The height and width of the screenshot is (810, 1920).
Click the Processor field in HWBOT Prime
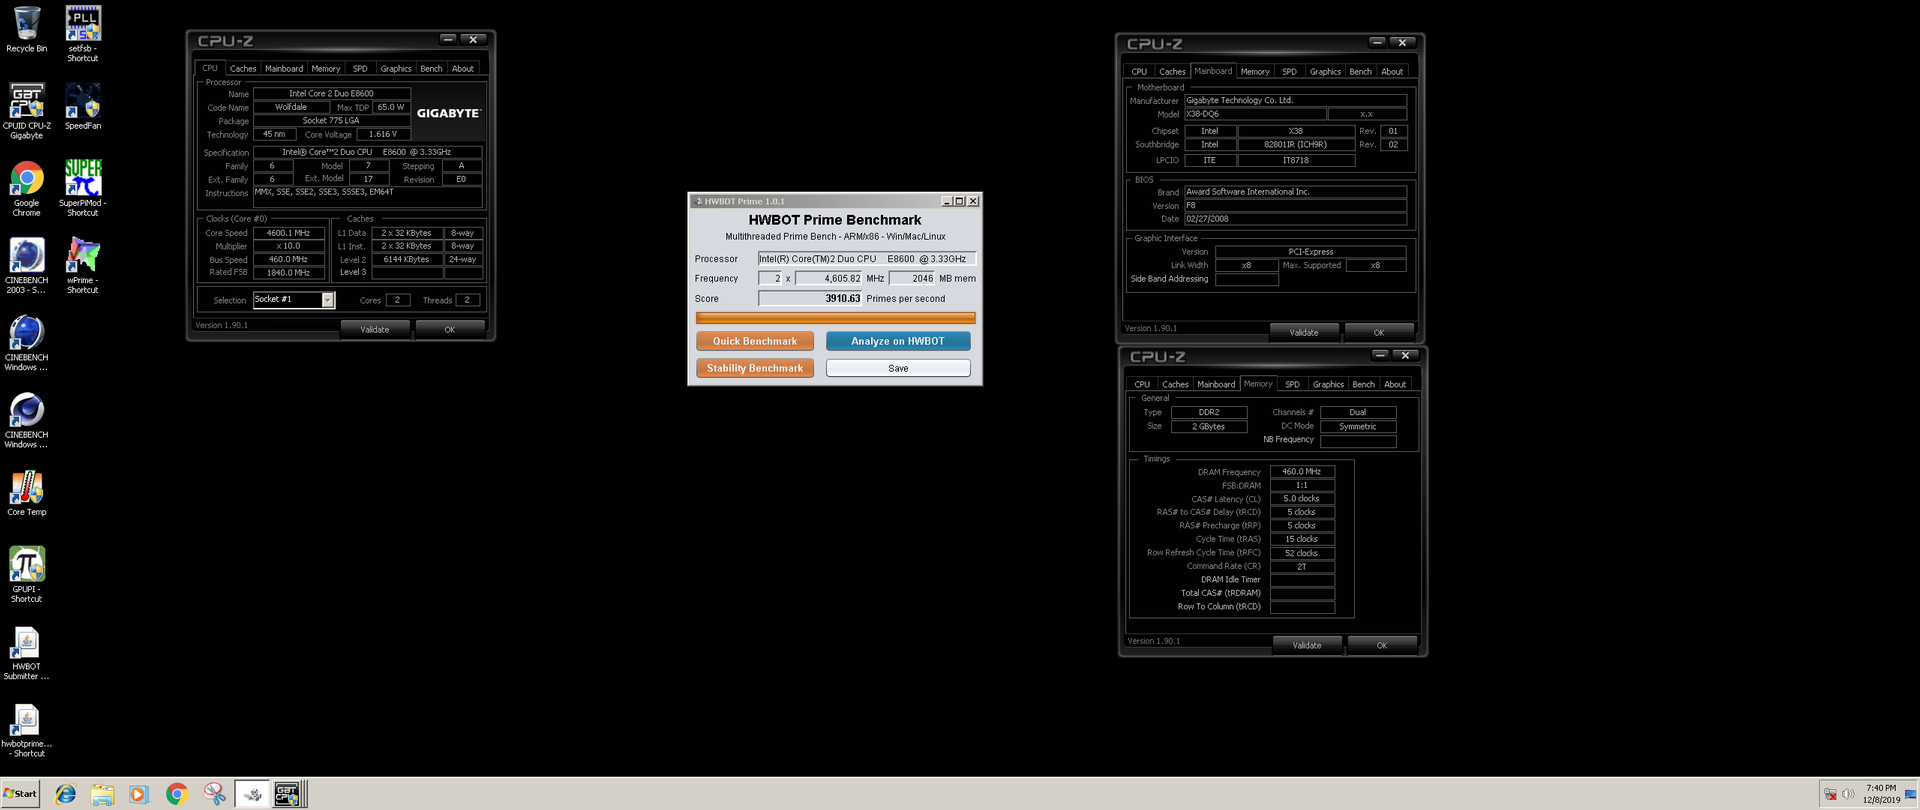click(x=866, y=259)
